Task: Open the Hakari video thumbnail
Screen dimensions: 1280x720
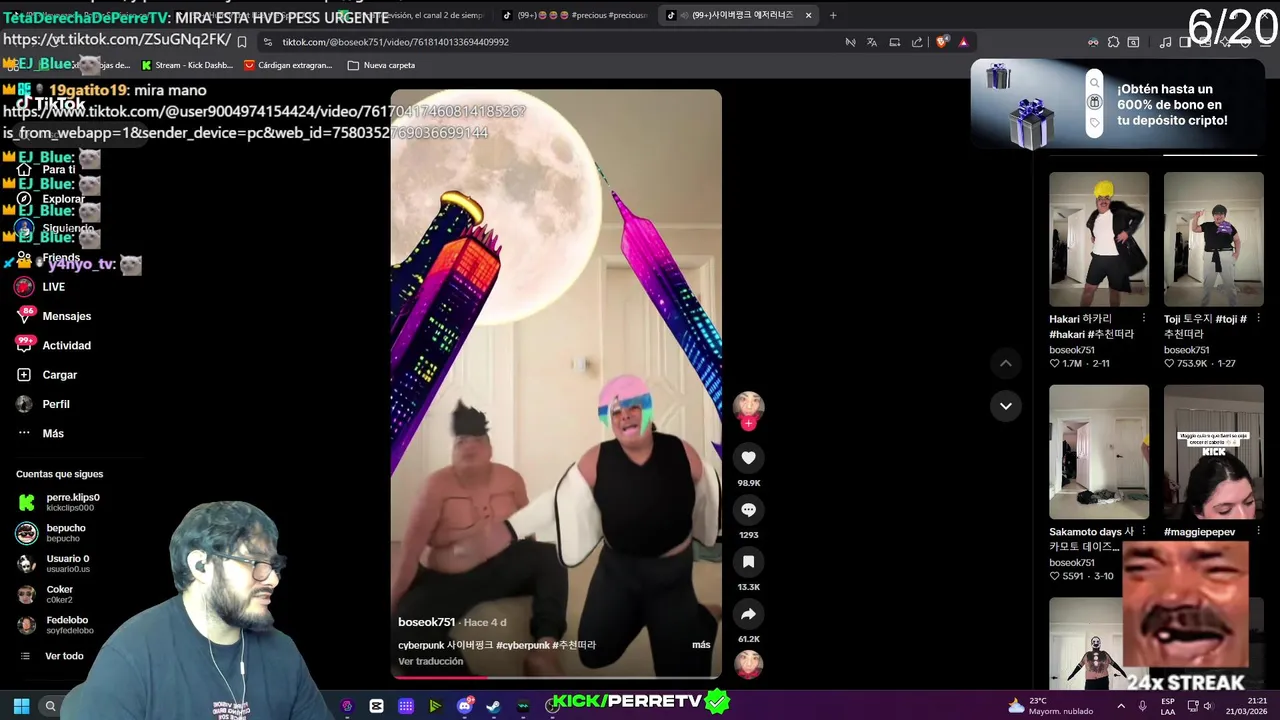Action: [1099, 239]
